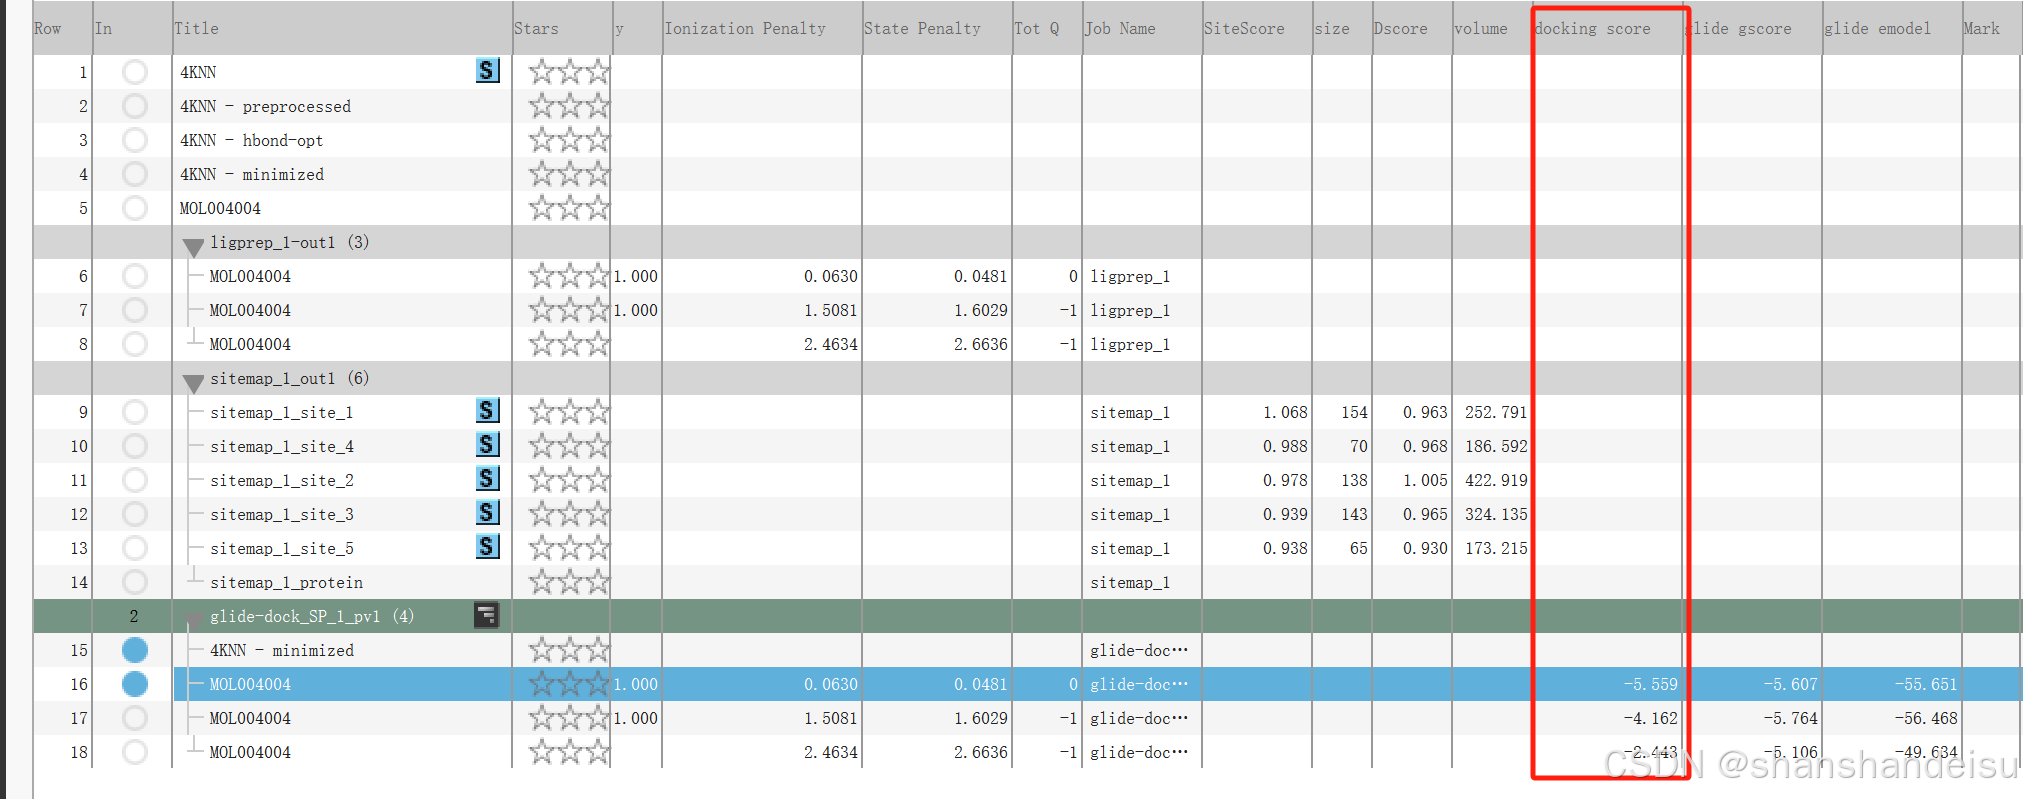Set star rating for row 5 MOL004004
This screenshot has height=799, width=2023.
pyautogui.click(x=569, y=208)
